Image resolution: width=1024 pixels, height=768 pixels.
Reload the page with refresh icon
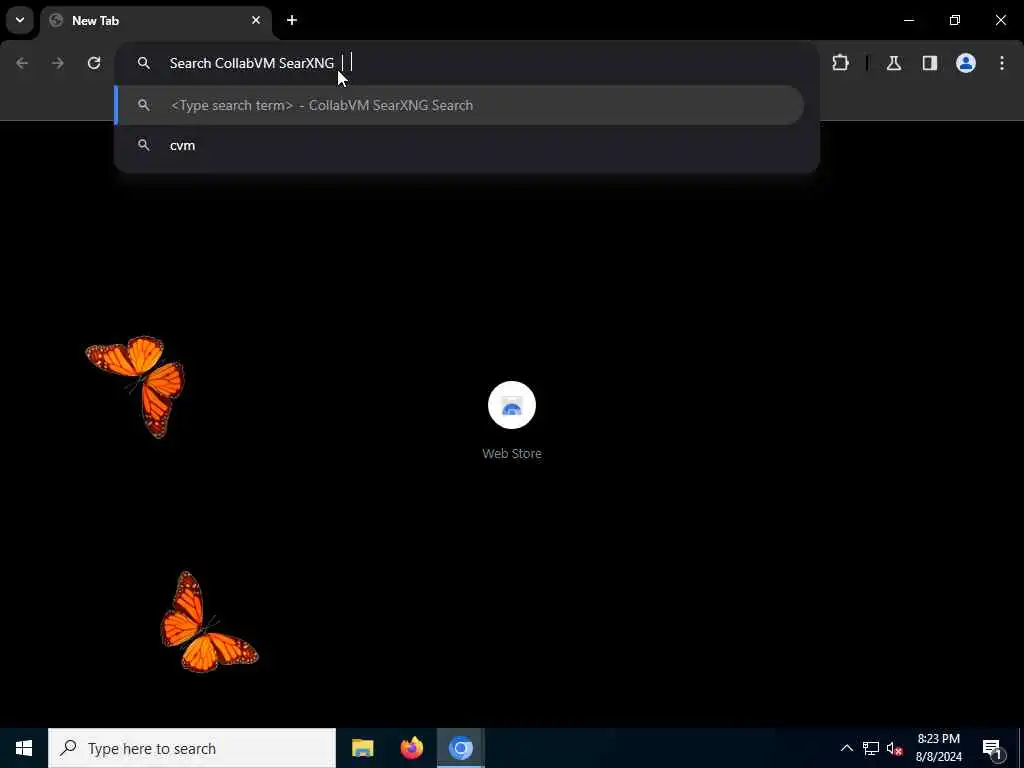[x=94, y=63]
